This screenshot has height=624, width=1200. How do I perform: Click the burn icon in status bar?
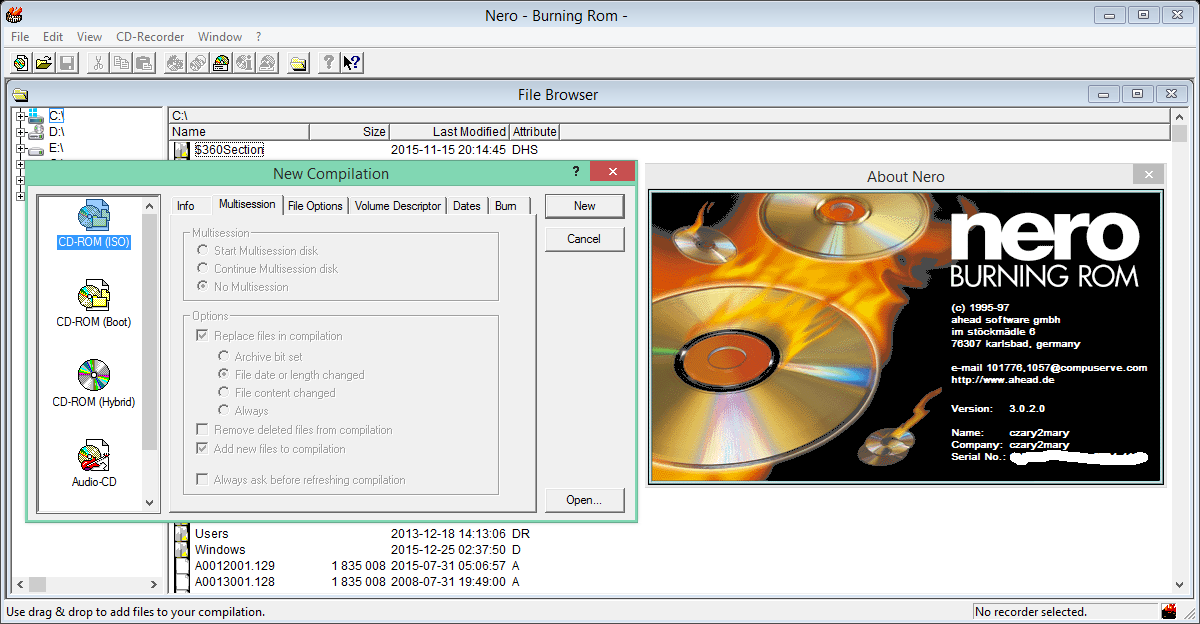point(1169,611)
